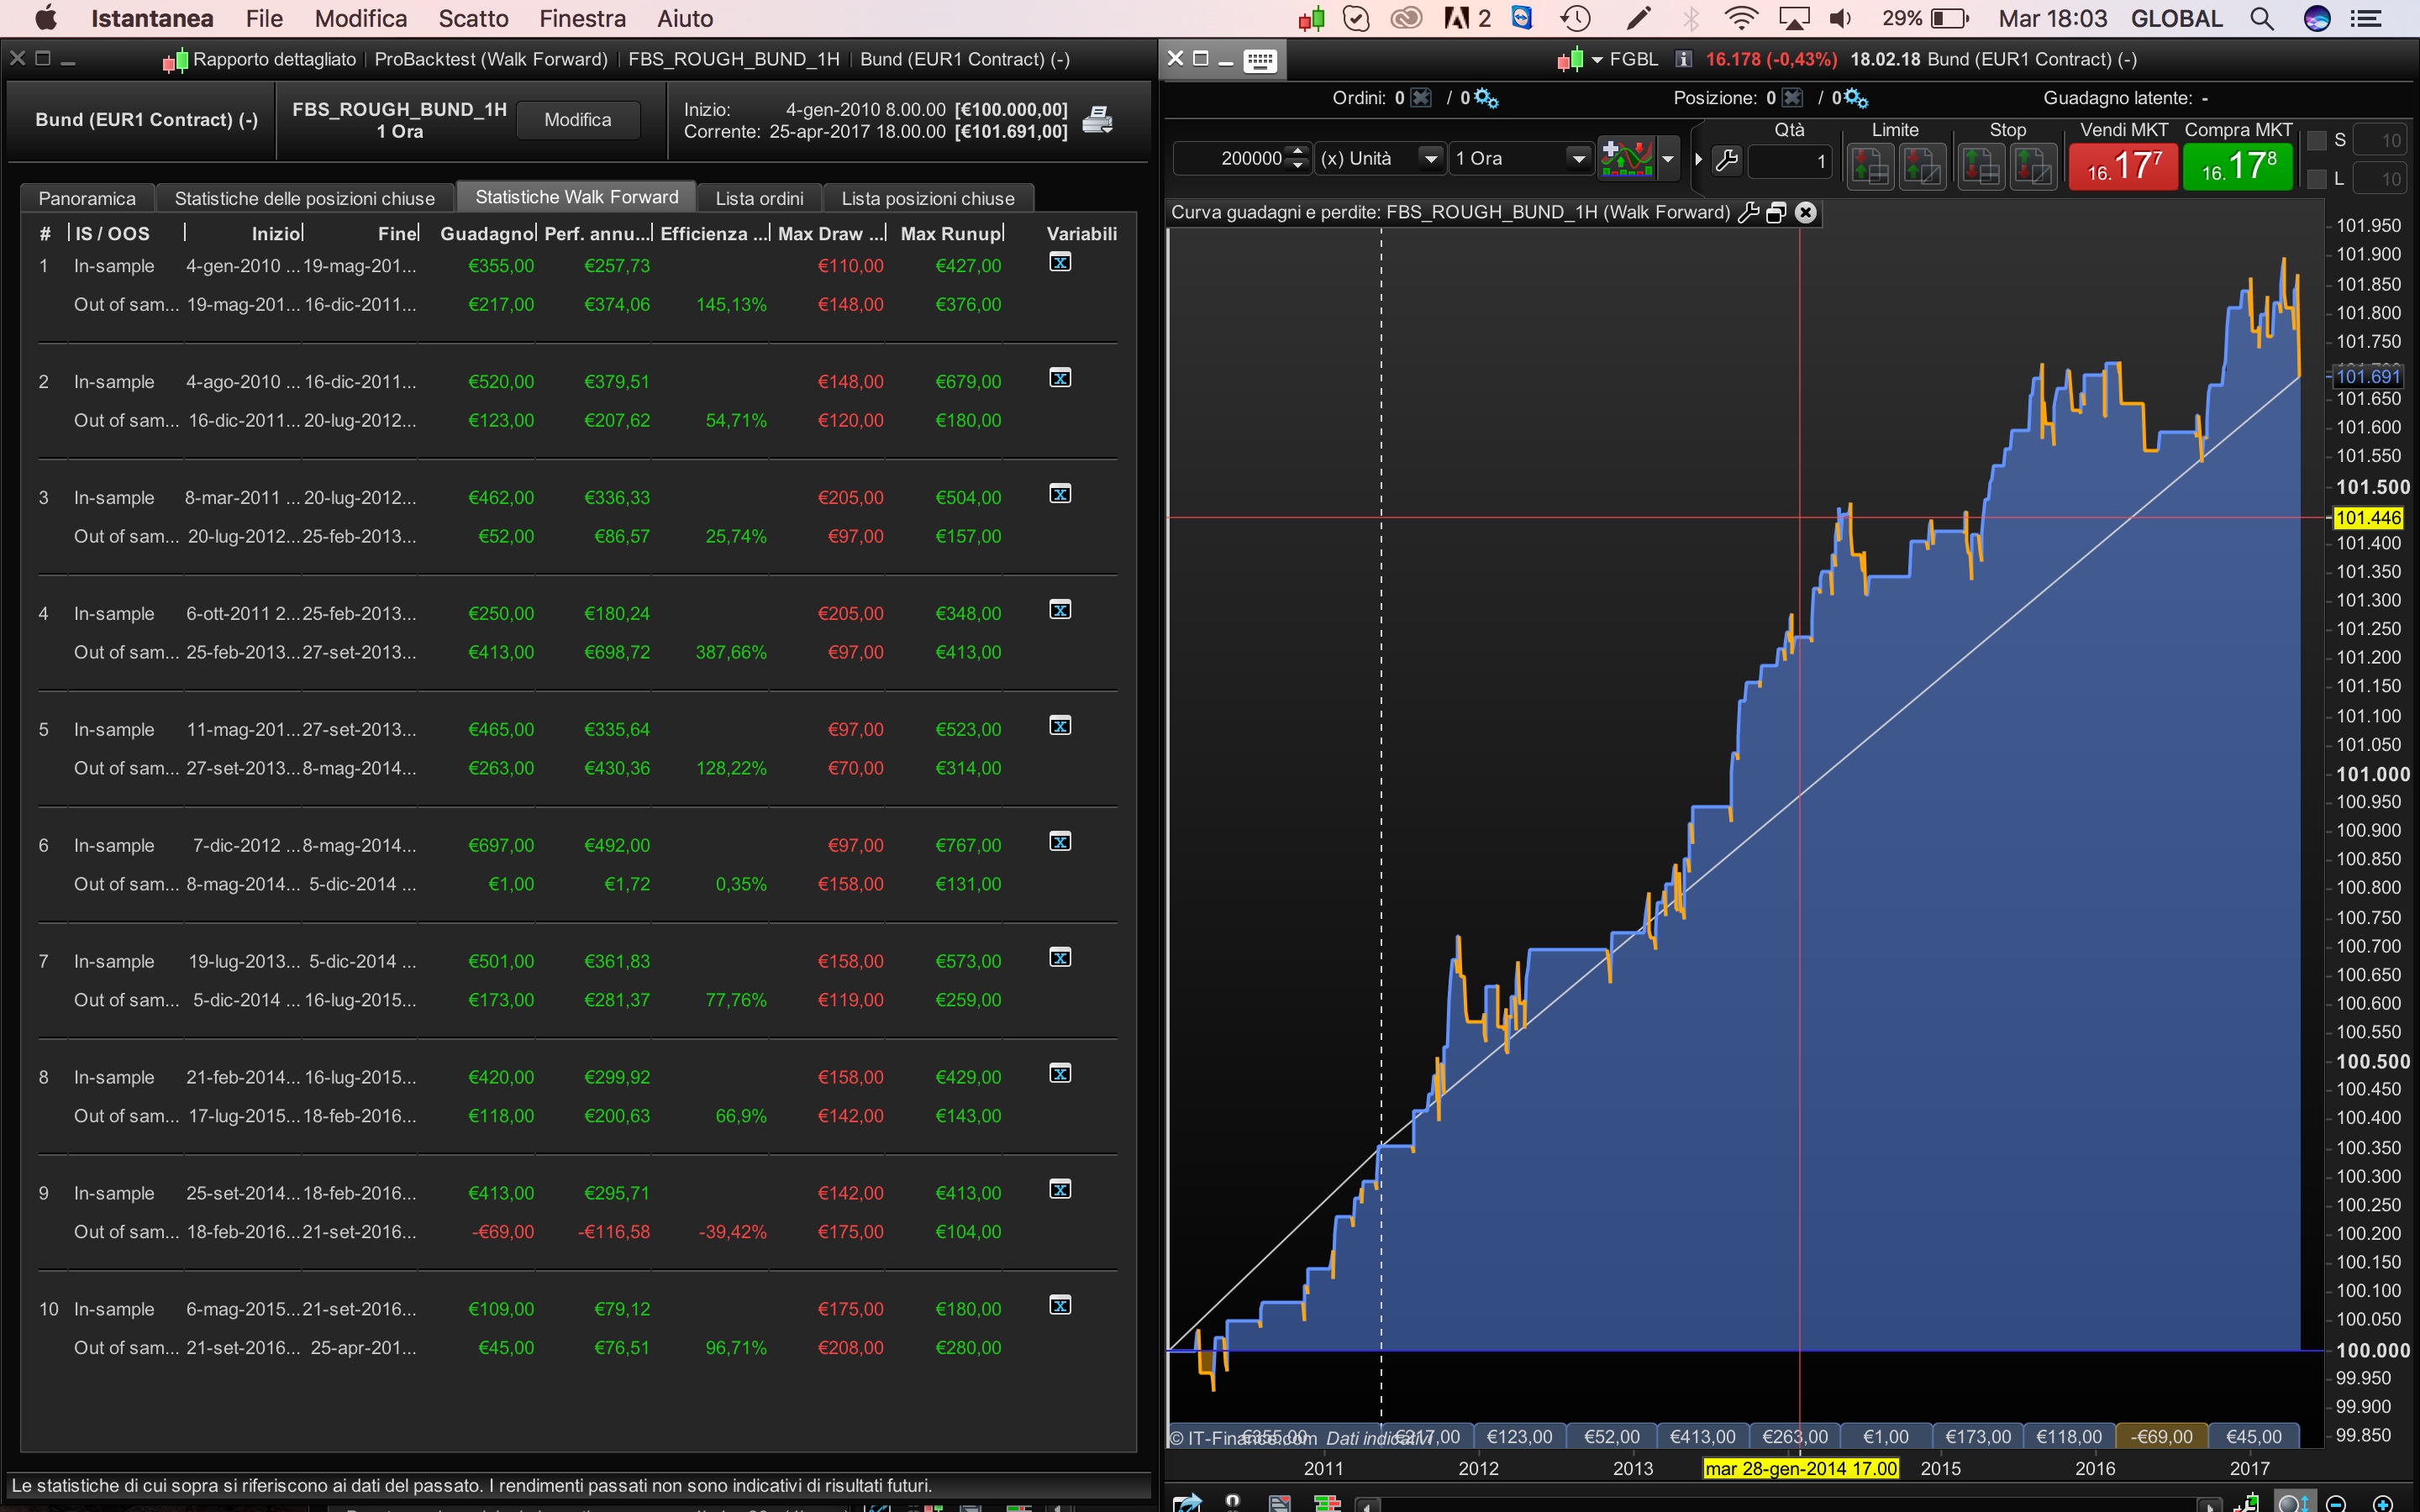Viewport: 2420px width, 1512px height.
Task: Click the Modifica button
Action: pos(577,120)
